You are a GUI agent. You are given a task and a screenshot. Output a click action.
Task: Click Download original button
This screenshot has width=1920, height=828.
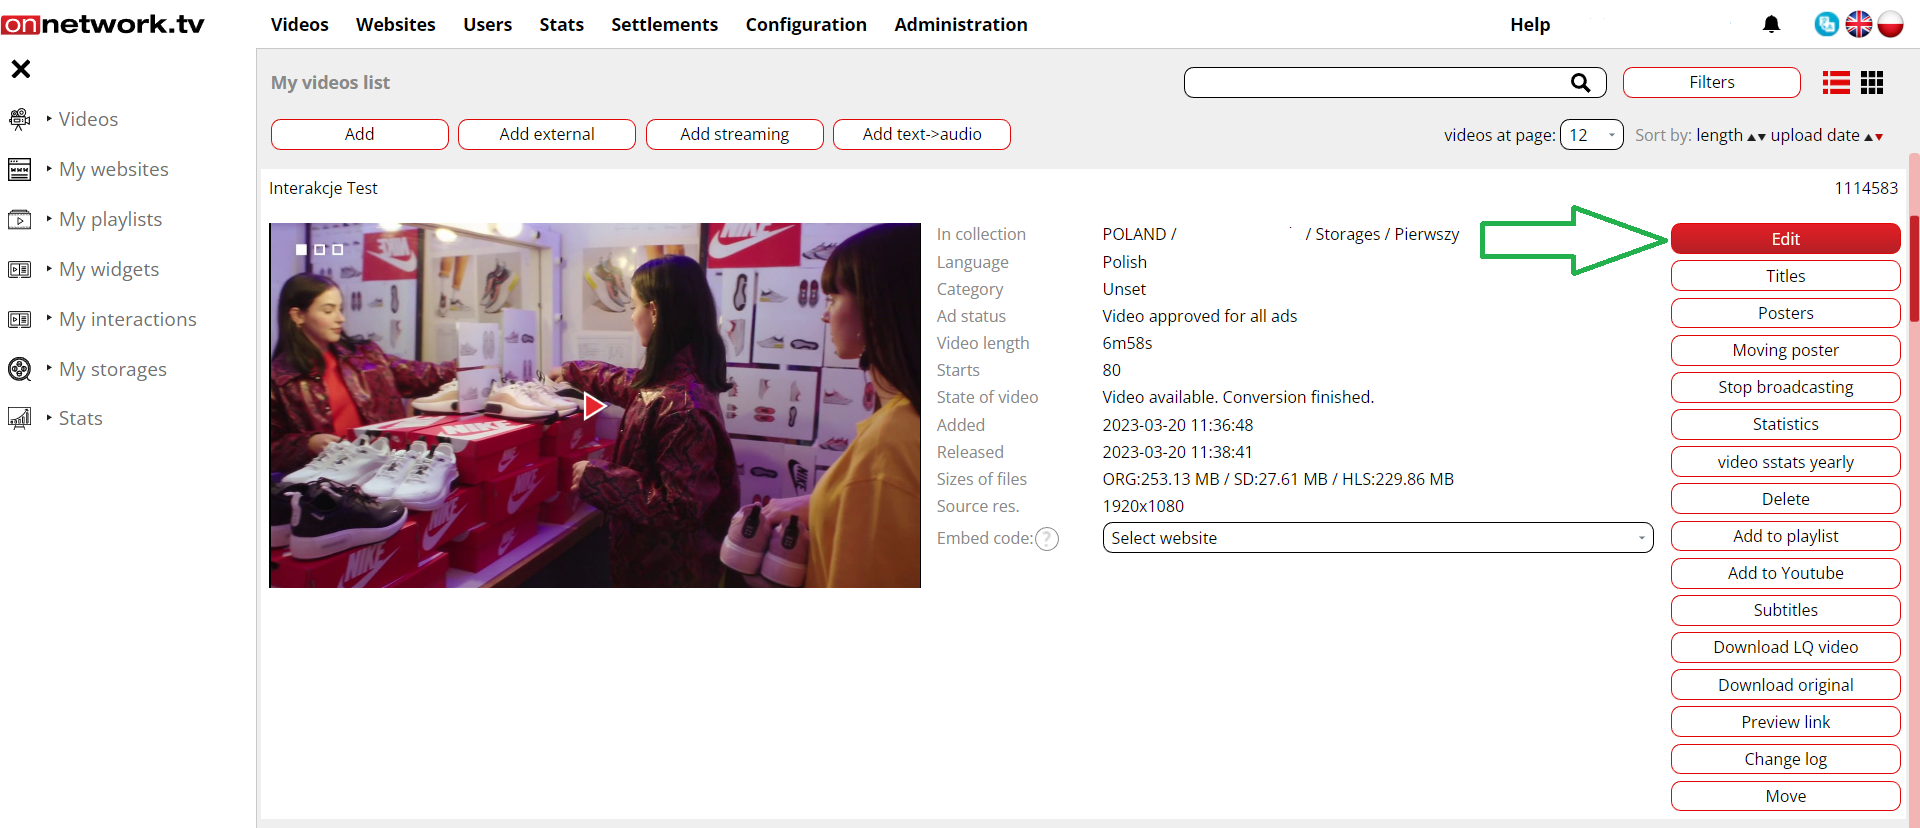(1785, 685)
